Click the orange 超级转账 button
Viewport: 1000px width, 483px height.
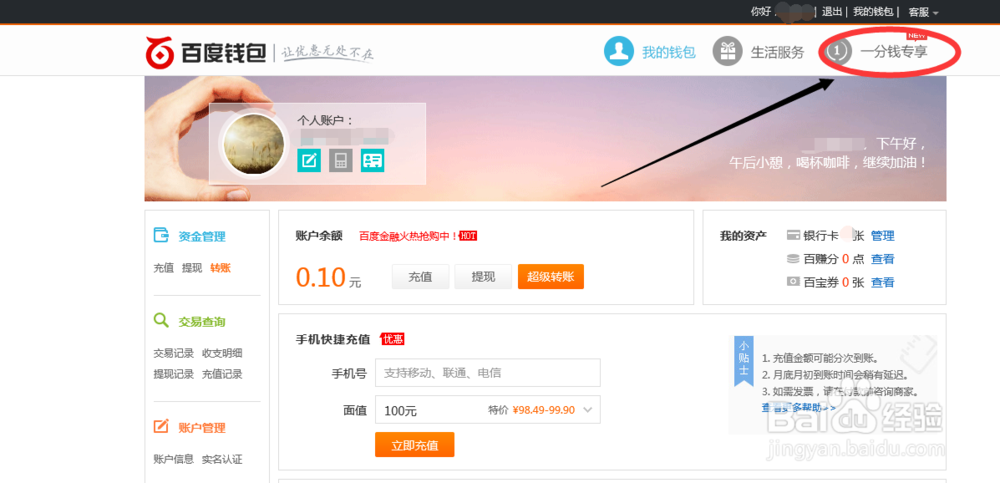(x=550, y=277)
